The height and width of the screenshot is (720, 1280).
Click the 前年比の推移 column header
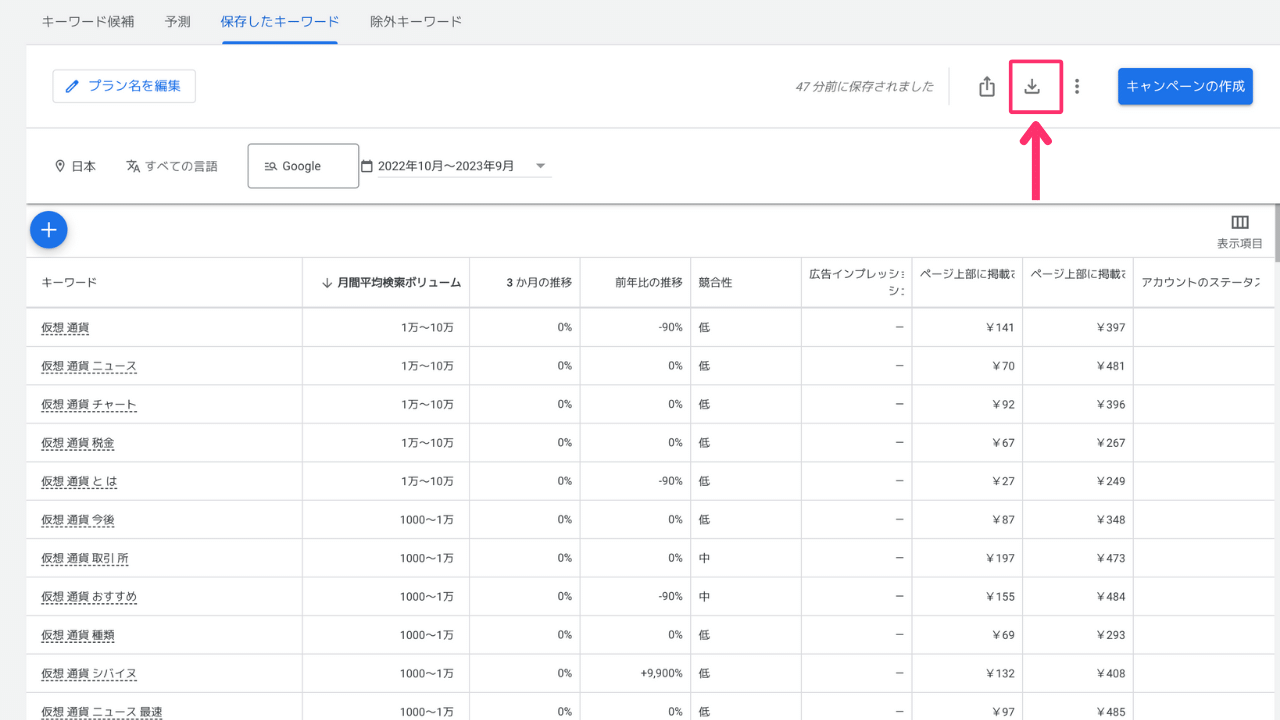pos(649,283)
